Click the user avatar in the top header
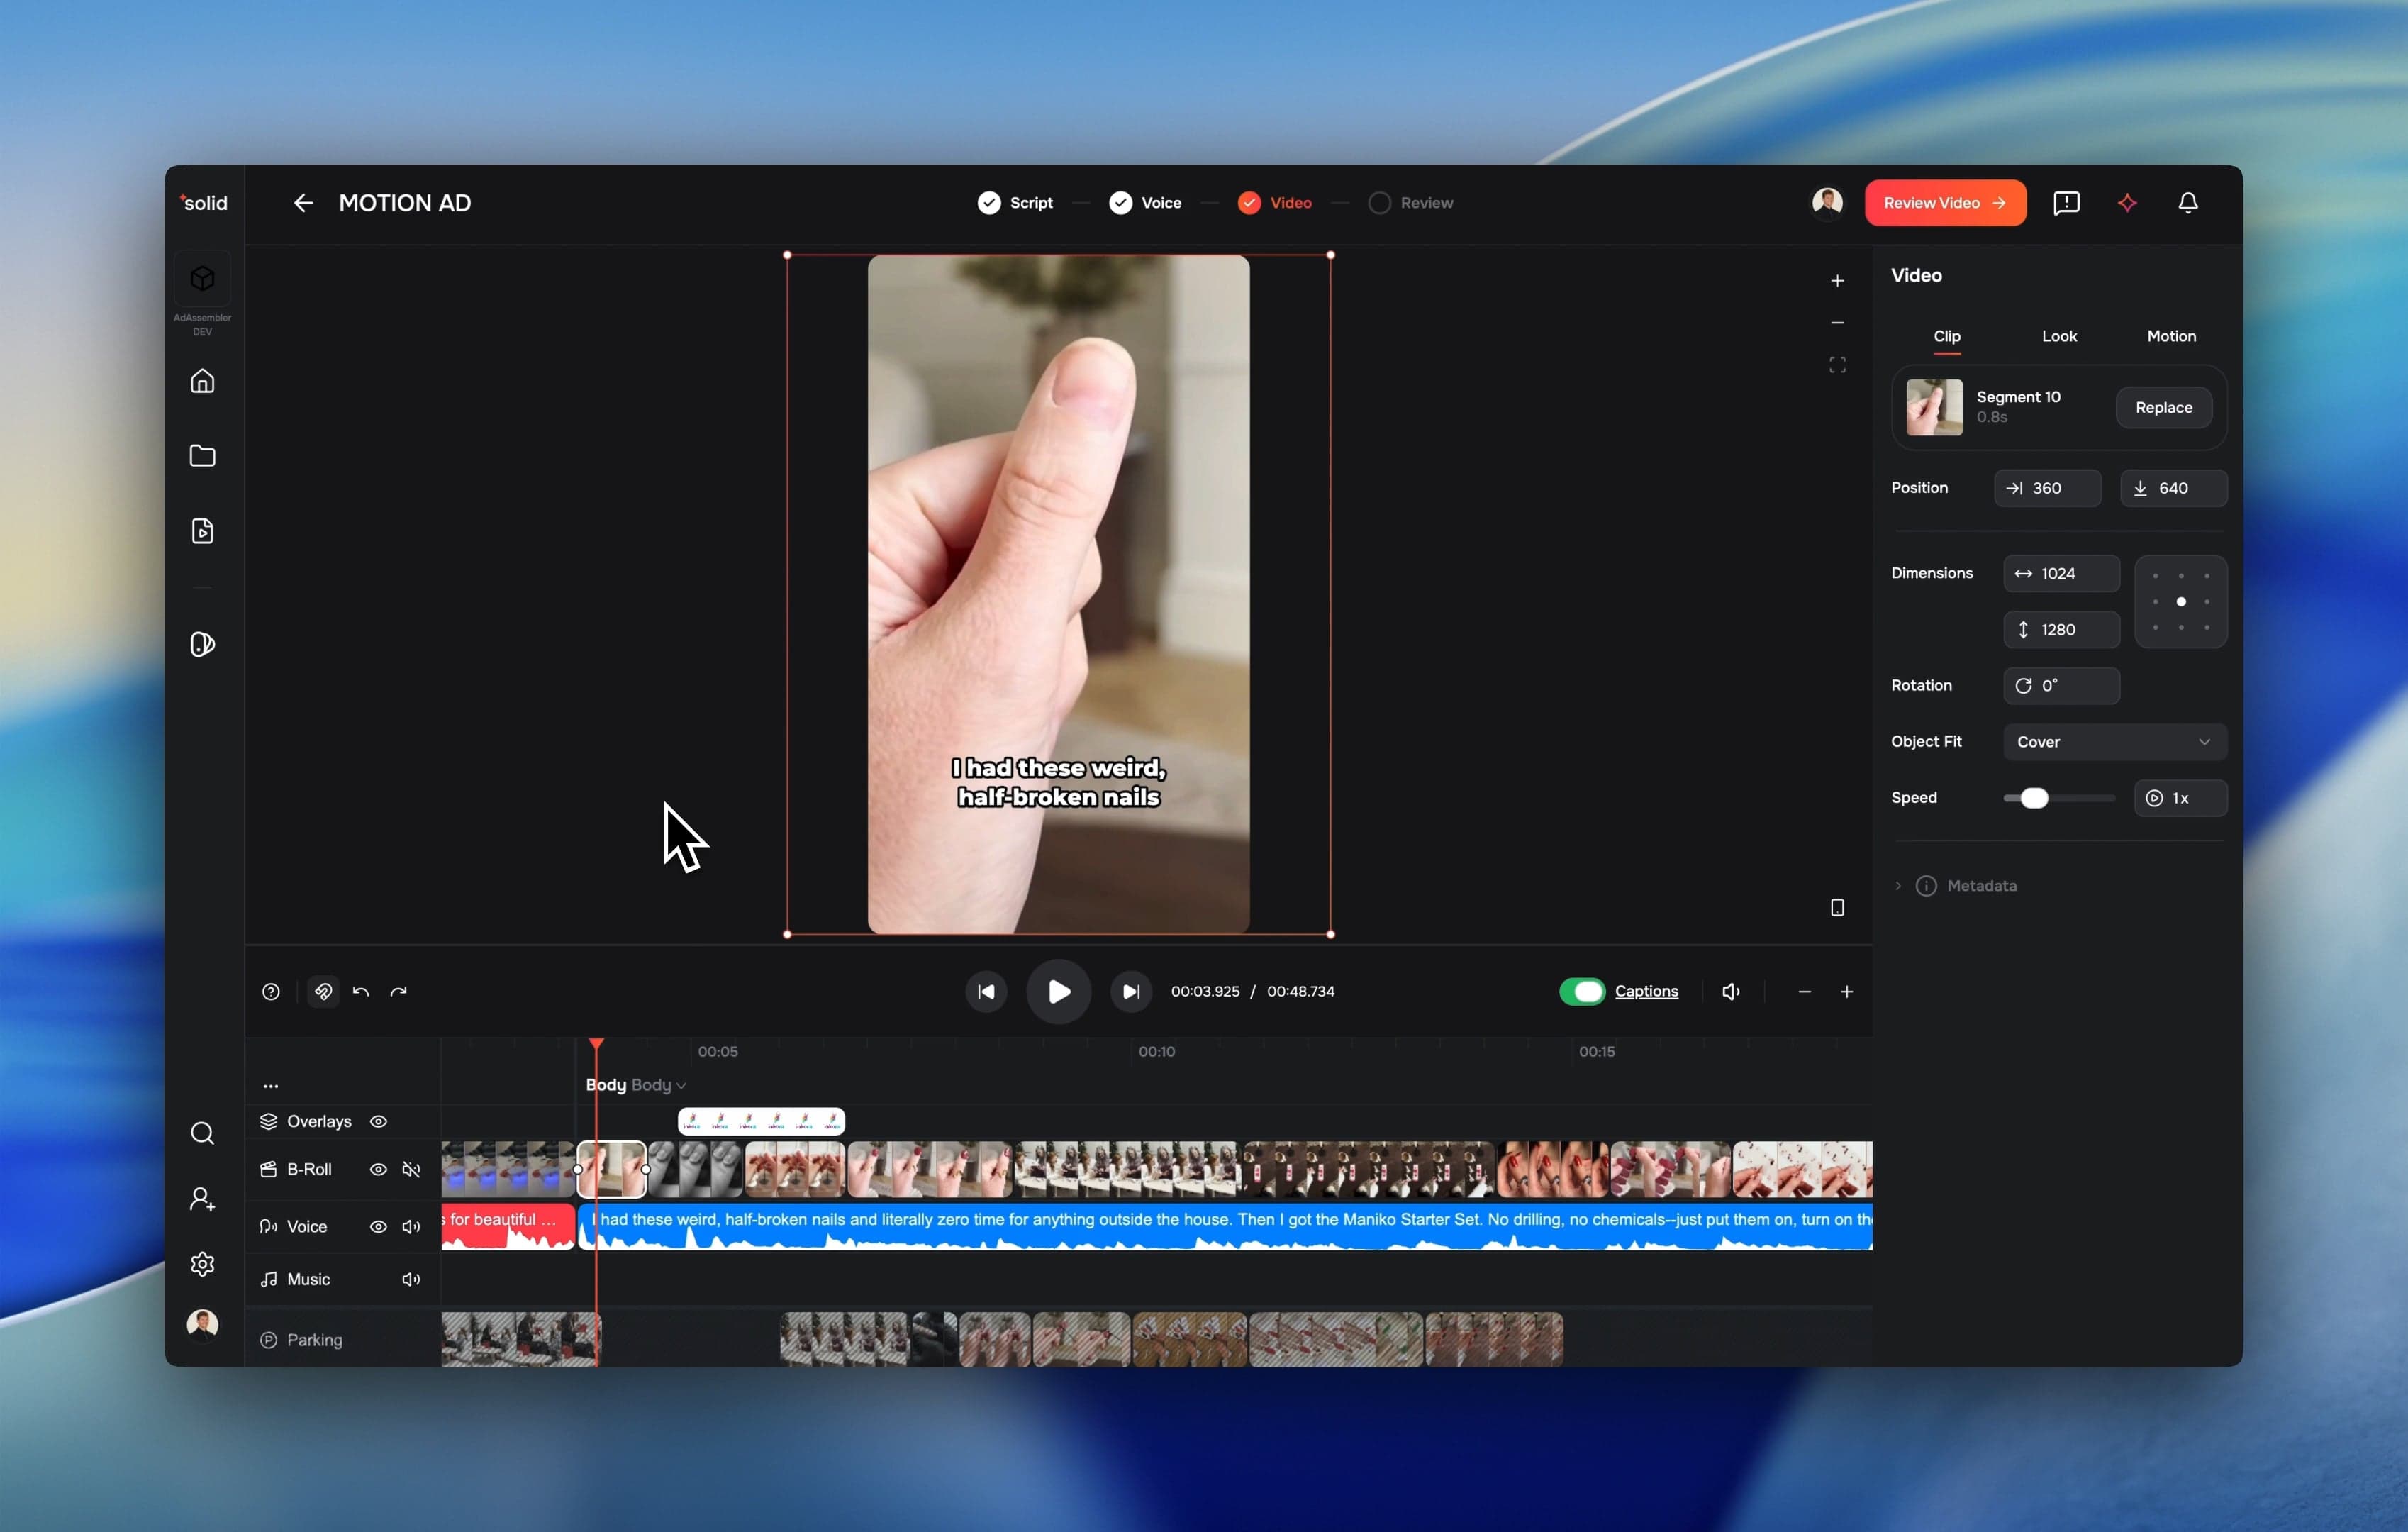2408x1532 pixels. tap(1827, 203)
